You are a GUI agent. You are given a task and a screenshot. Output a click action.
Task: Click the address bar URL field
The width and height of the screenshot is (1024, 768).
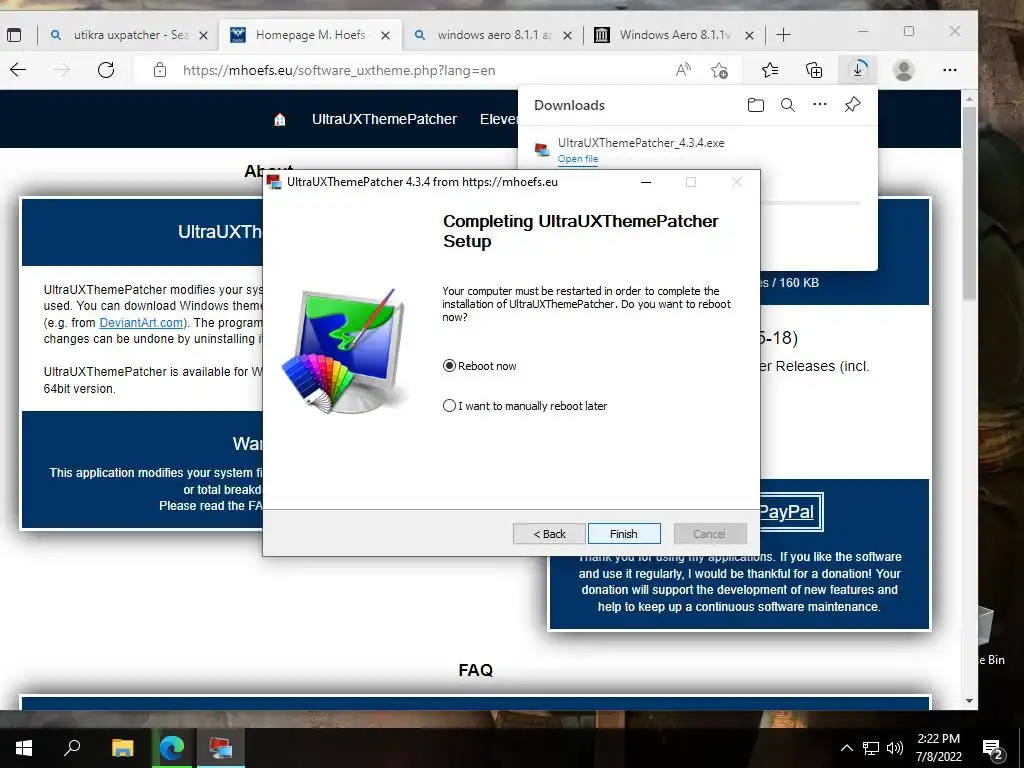[x=418, y=71]
